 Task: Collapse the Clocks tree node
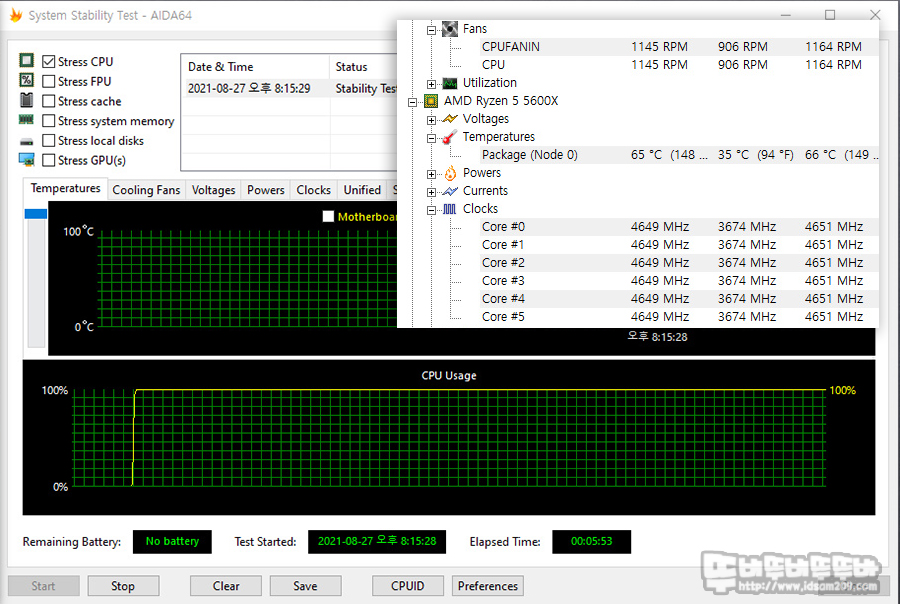point(432,211)
